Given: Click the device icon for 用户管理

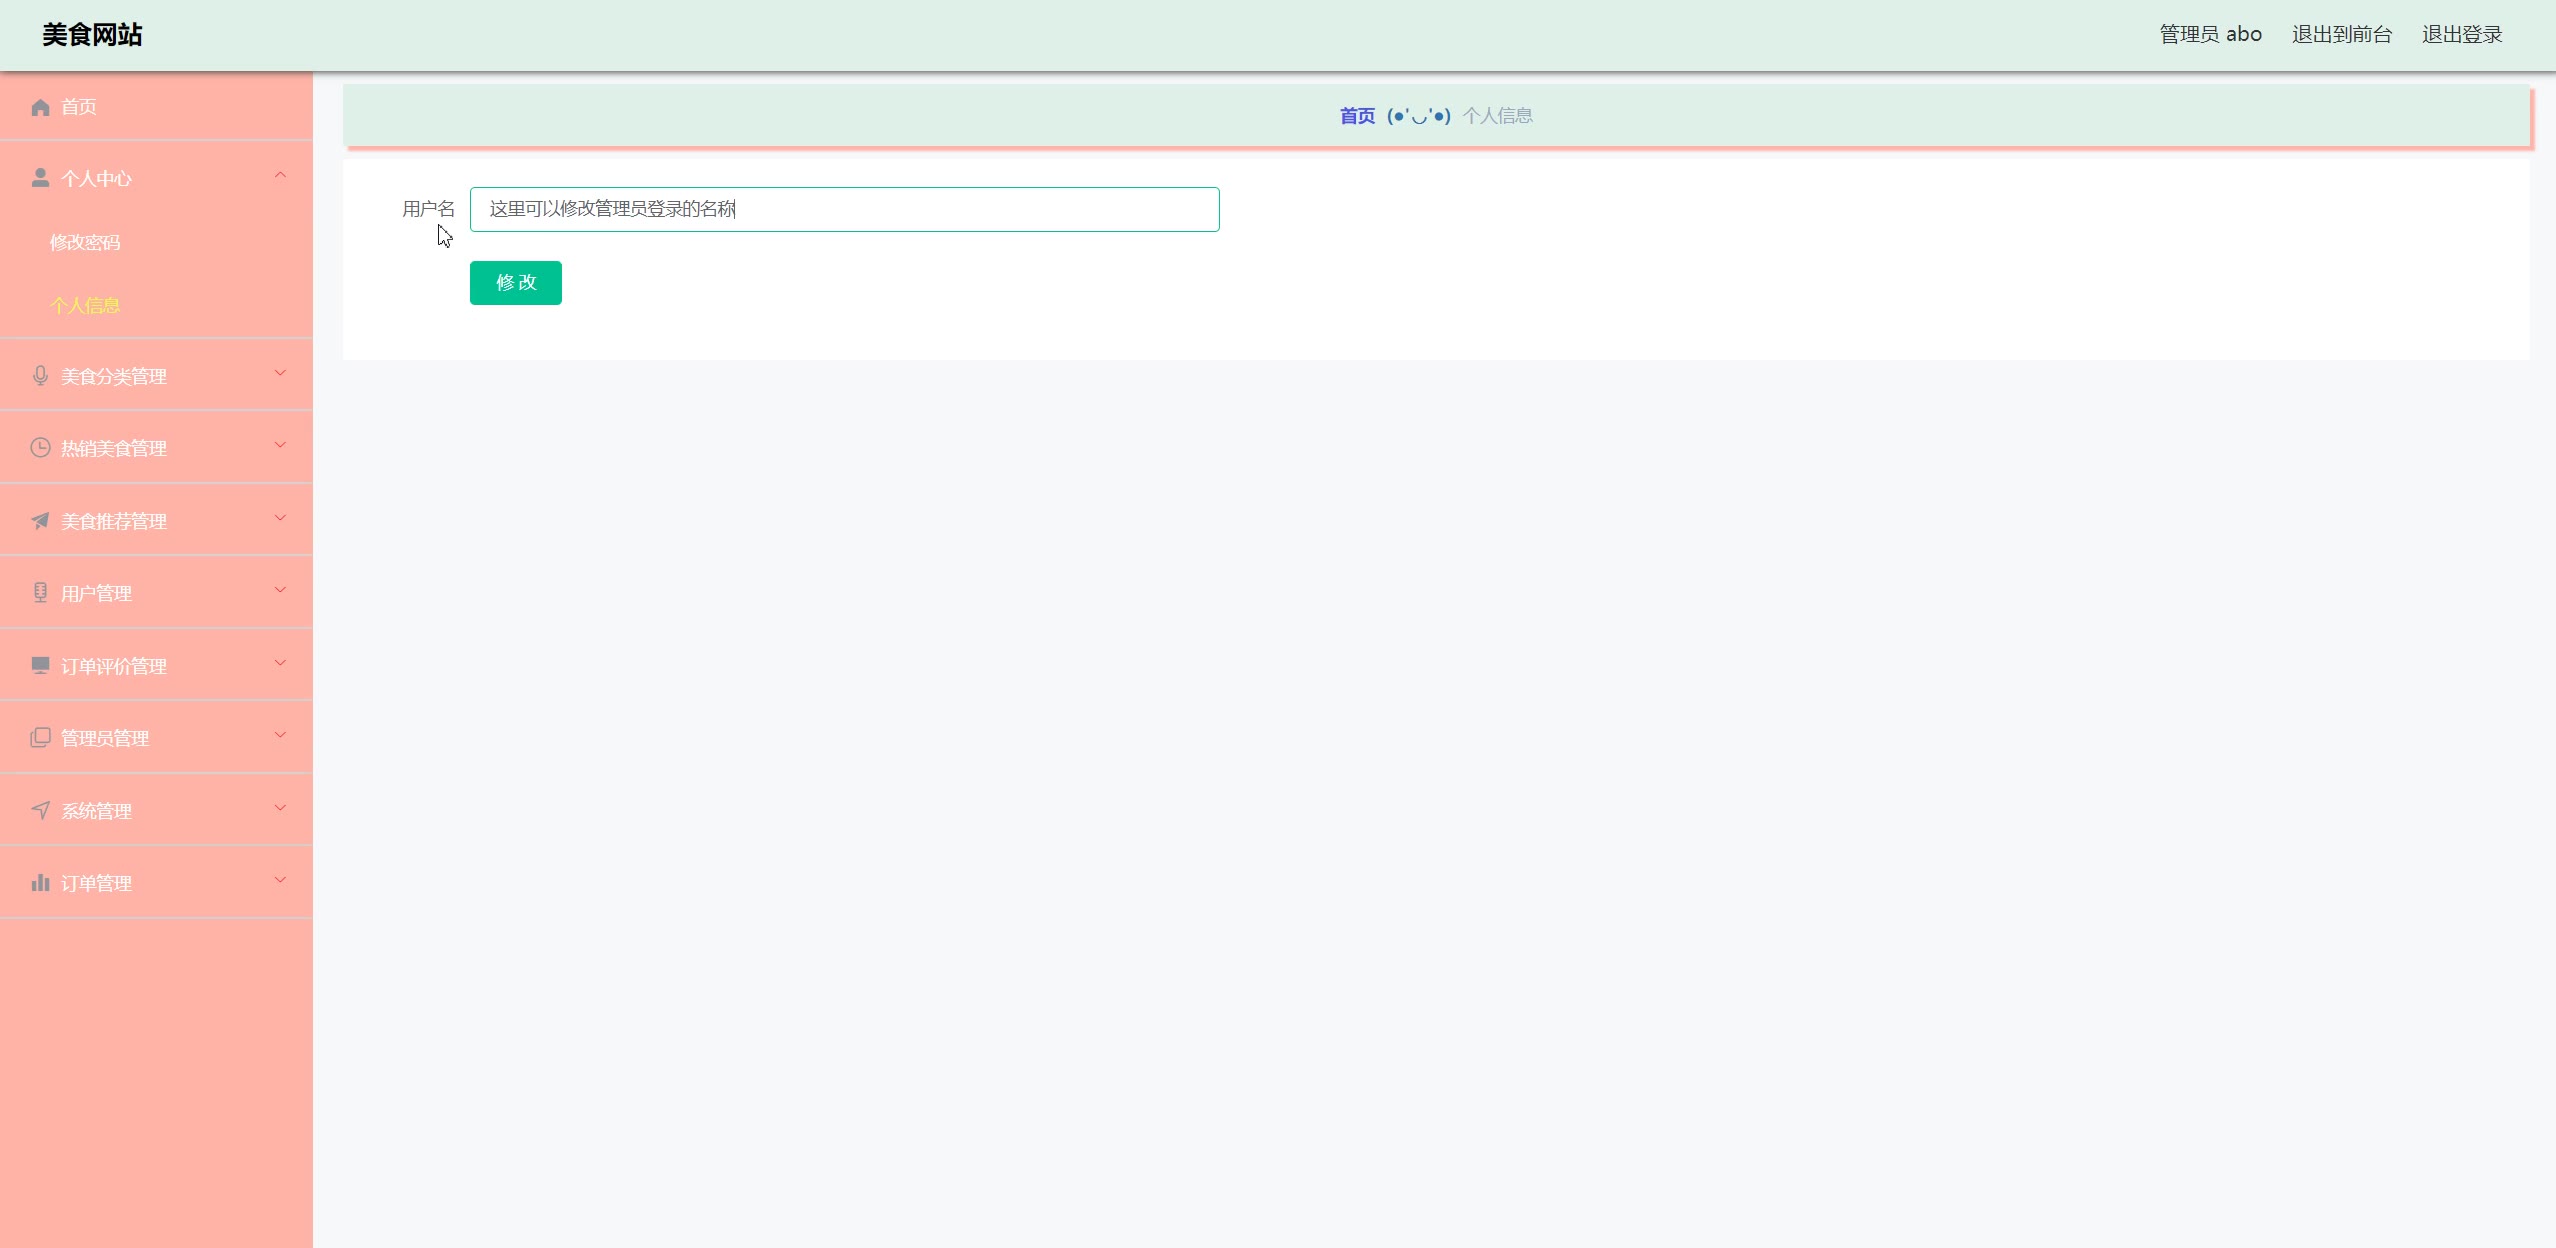Looking at the screenshot, I should point(40,593).
